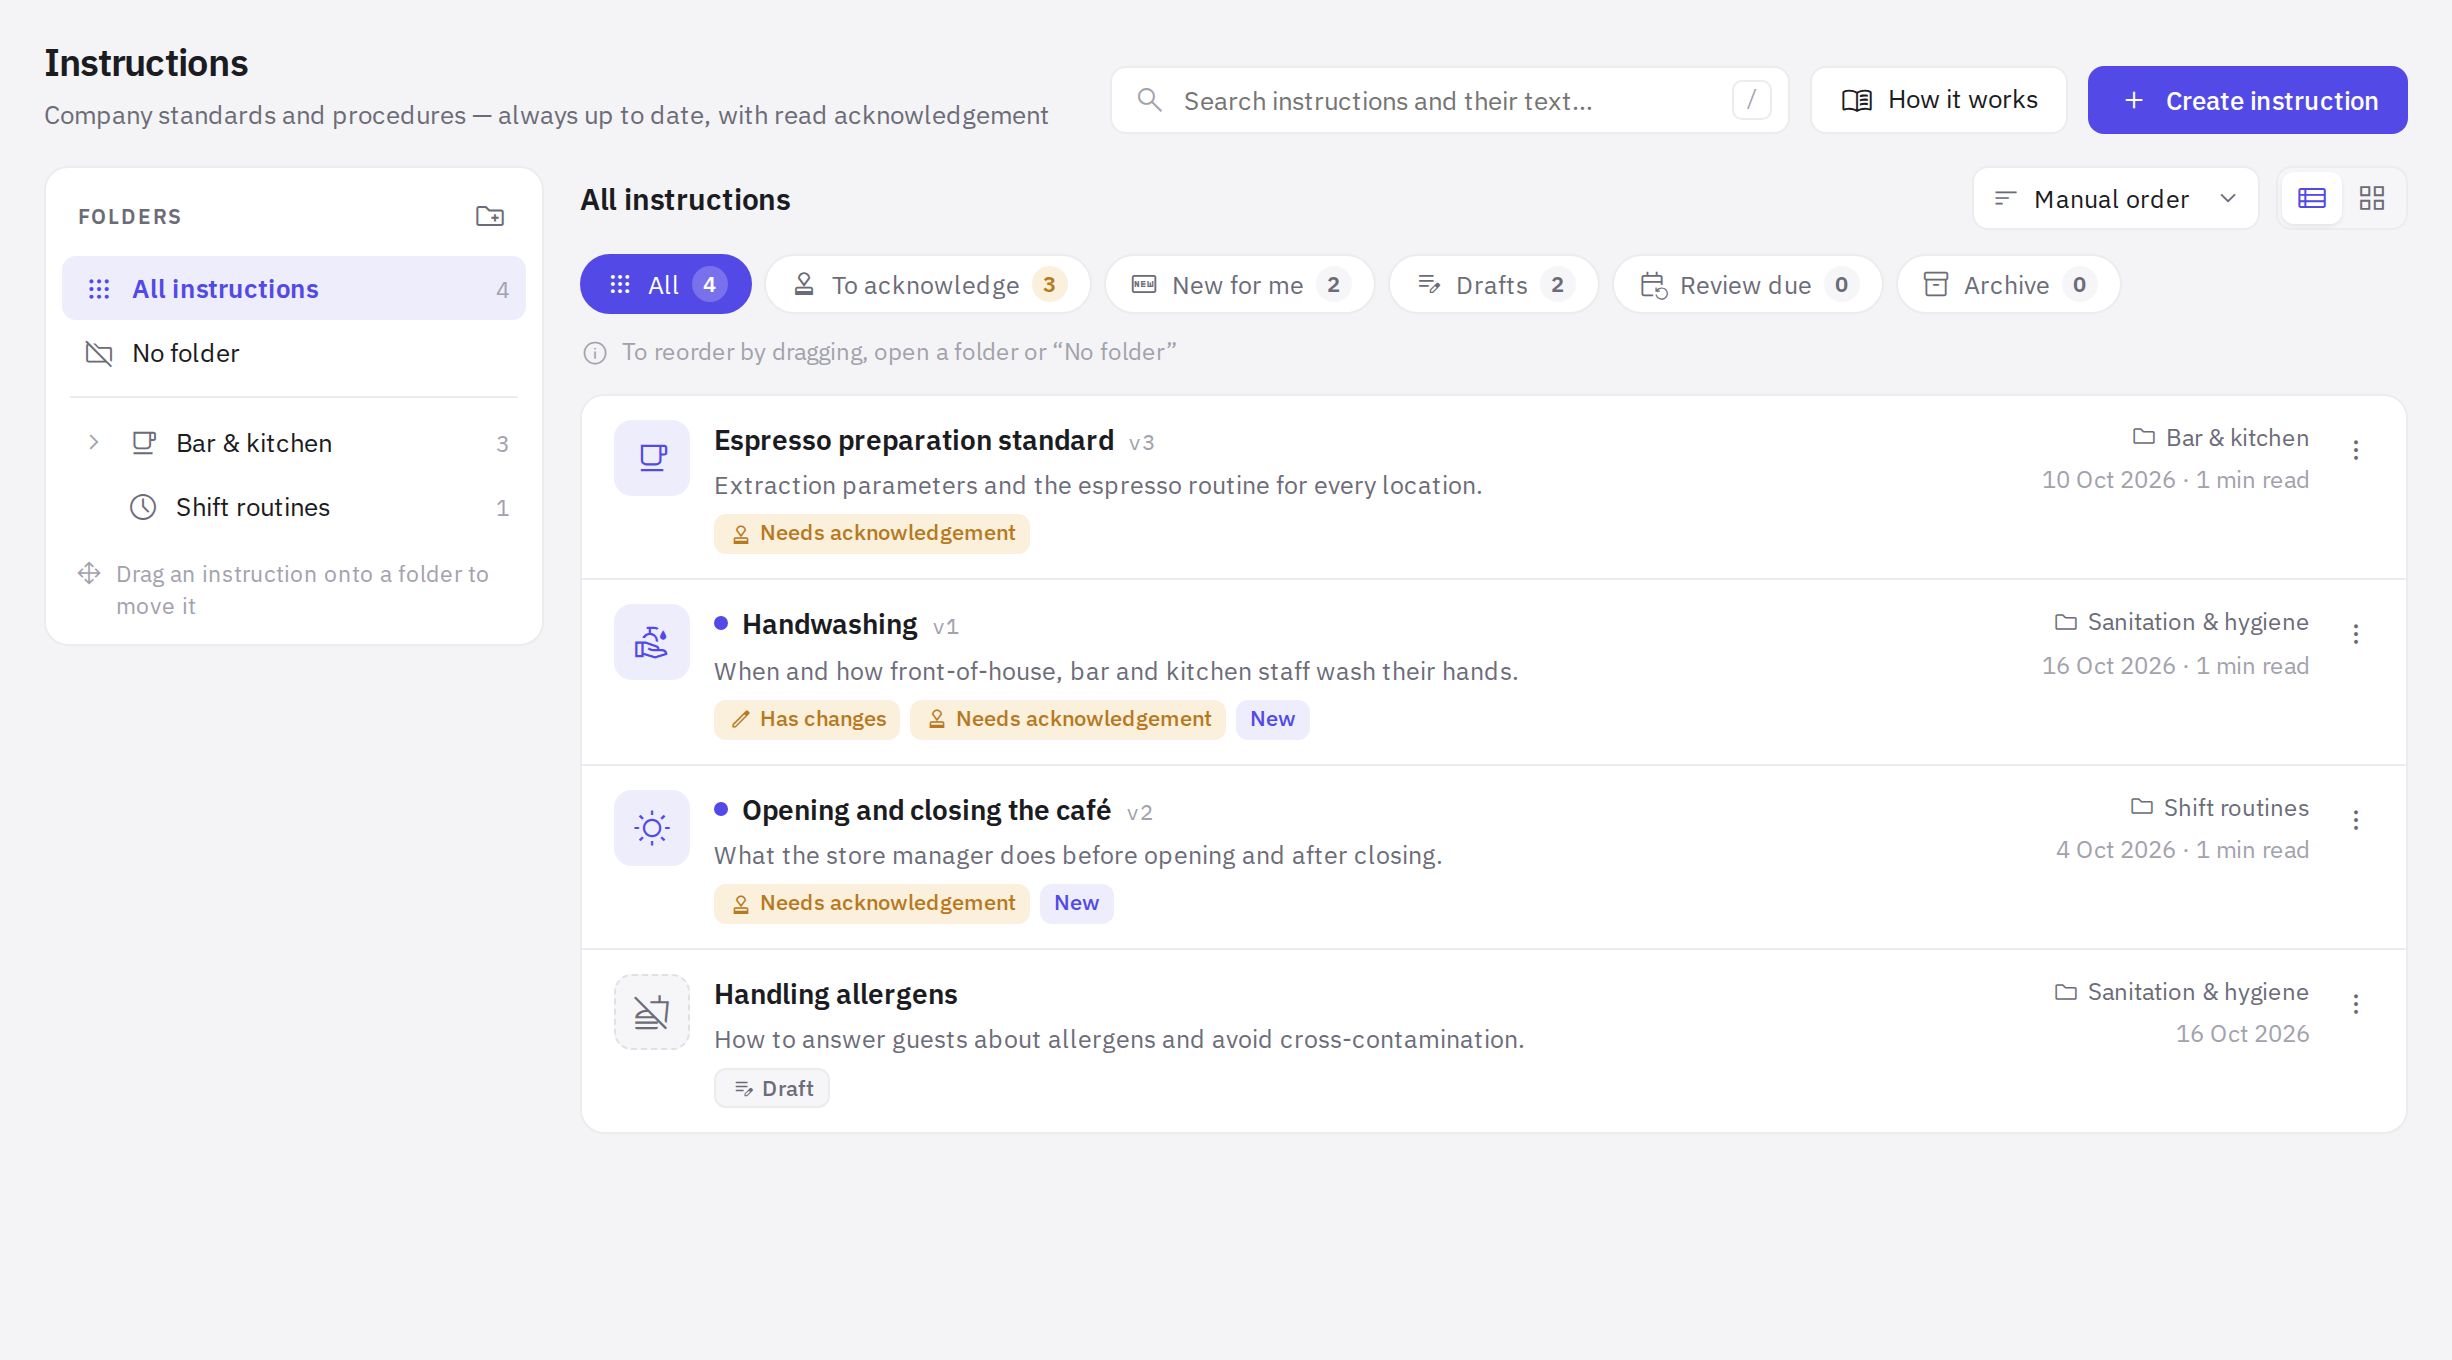Click the Has changes badge on Handwashing
This screenshot has height=1360, width=2452.
pos(807,719)
